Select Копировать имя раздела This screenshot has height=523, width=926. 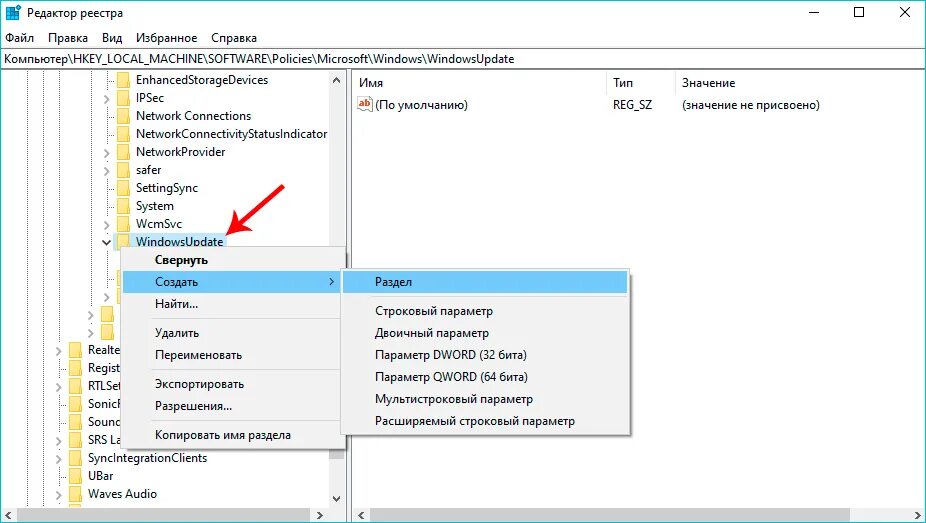pos(231,435)
